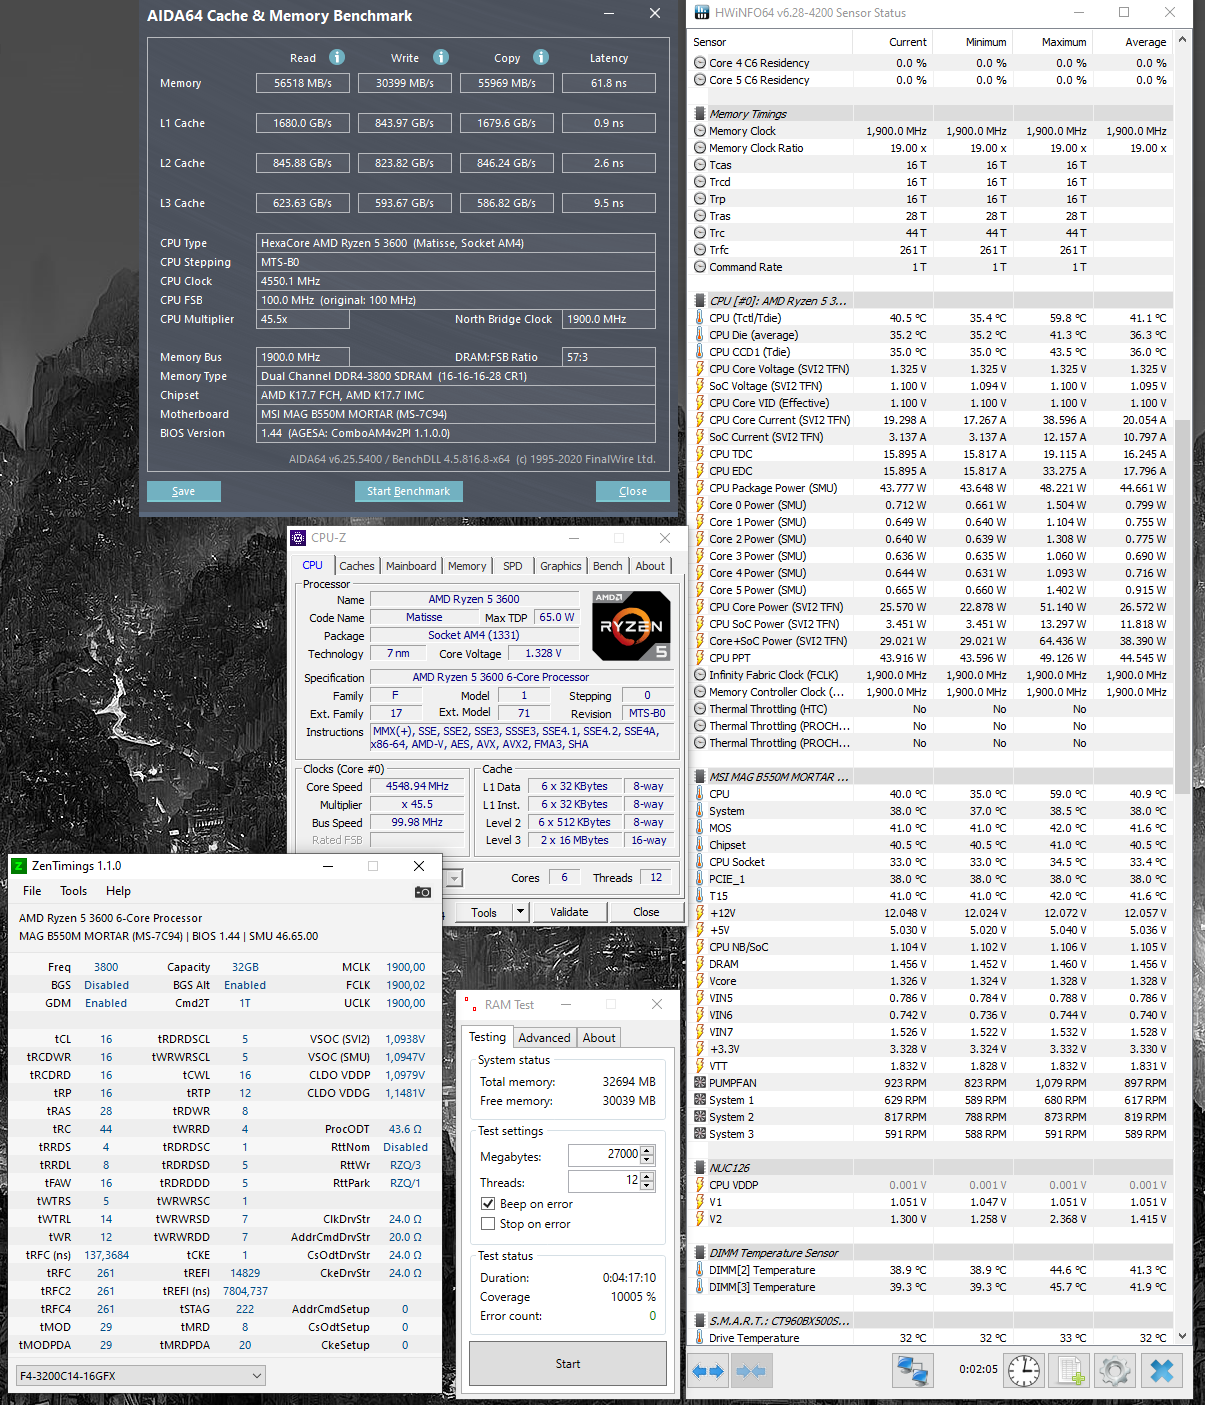Reset HWiNFO min/max values via the clock icon
Image resolution: width=1205 pixels, height=1405 pixels.
1023,1370
